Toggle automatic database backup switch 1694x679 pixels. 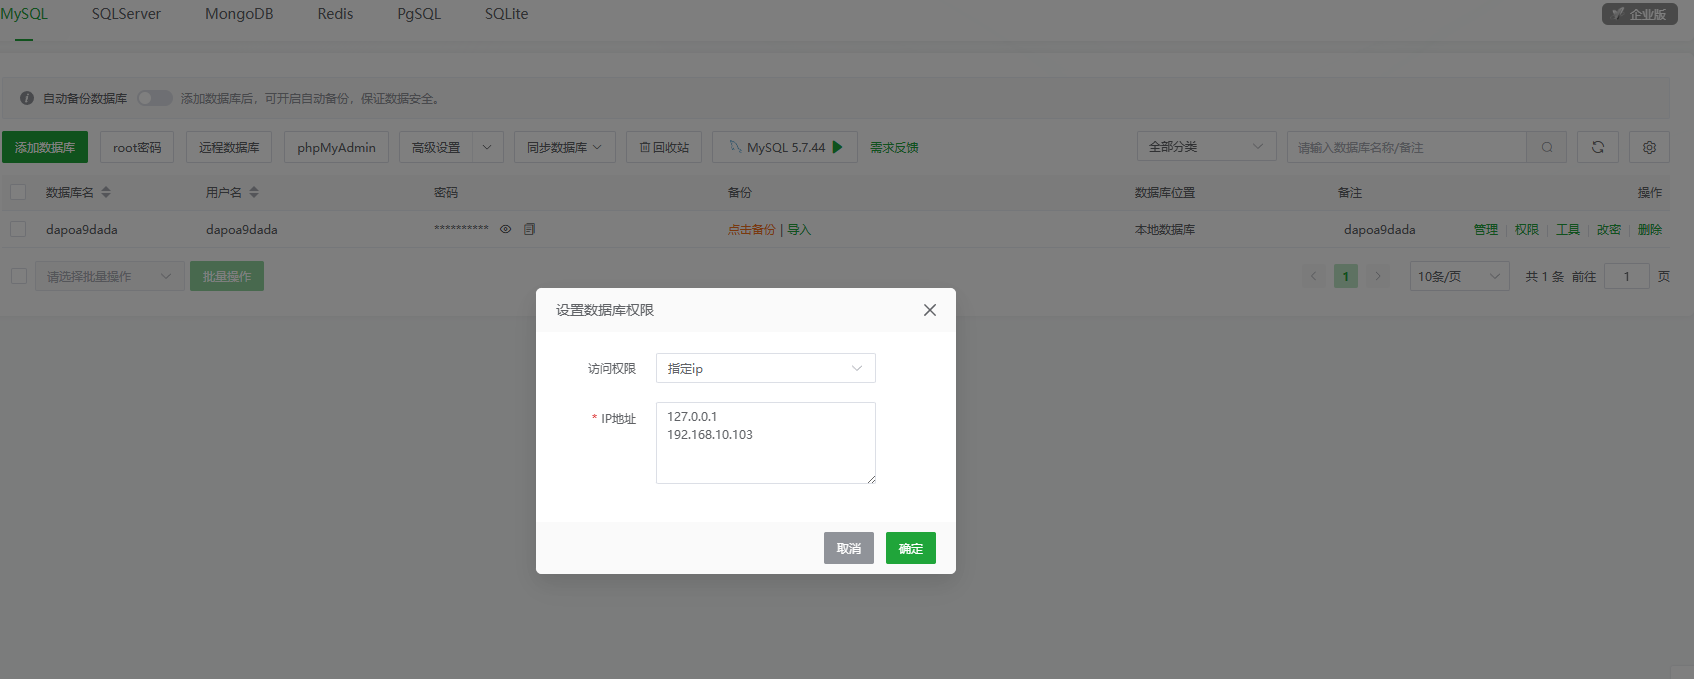pyautogui.click(x=154, y=98)
